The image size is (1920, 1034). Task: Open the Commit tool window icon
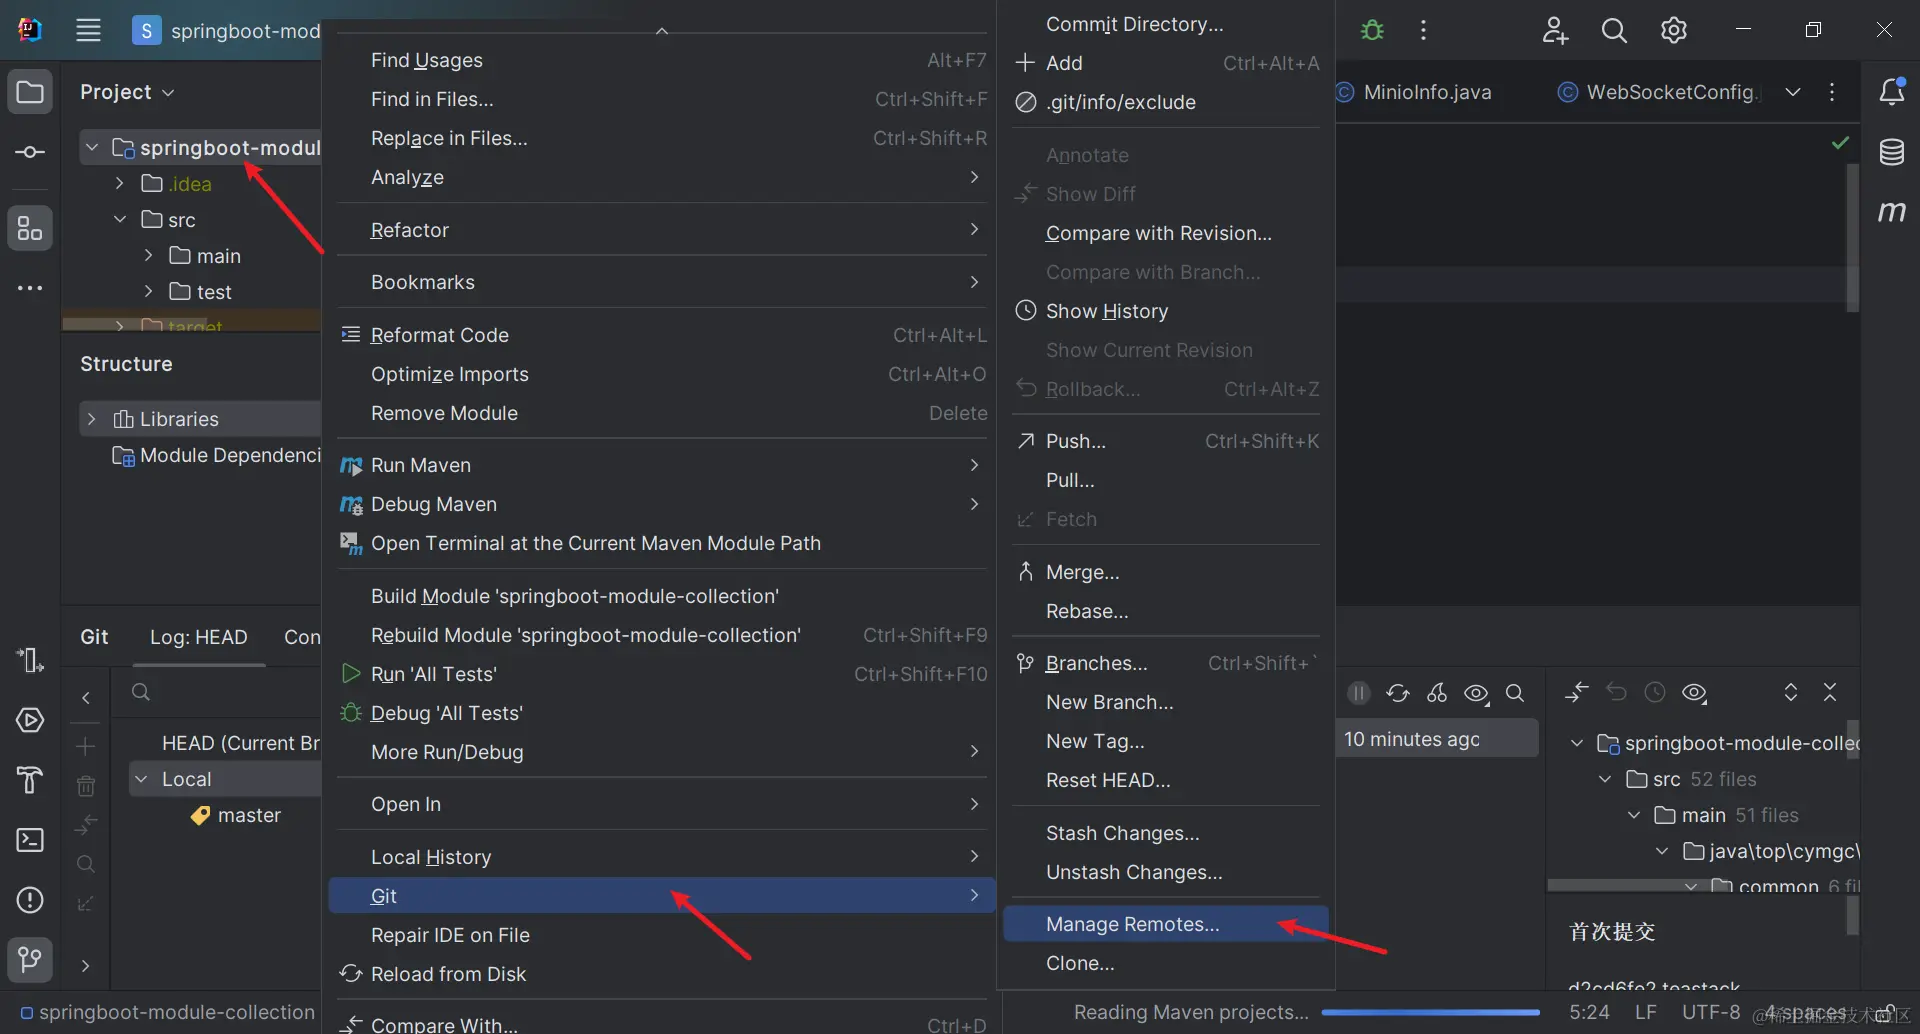pyautogui.click(x=30, y=152)
